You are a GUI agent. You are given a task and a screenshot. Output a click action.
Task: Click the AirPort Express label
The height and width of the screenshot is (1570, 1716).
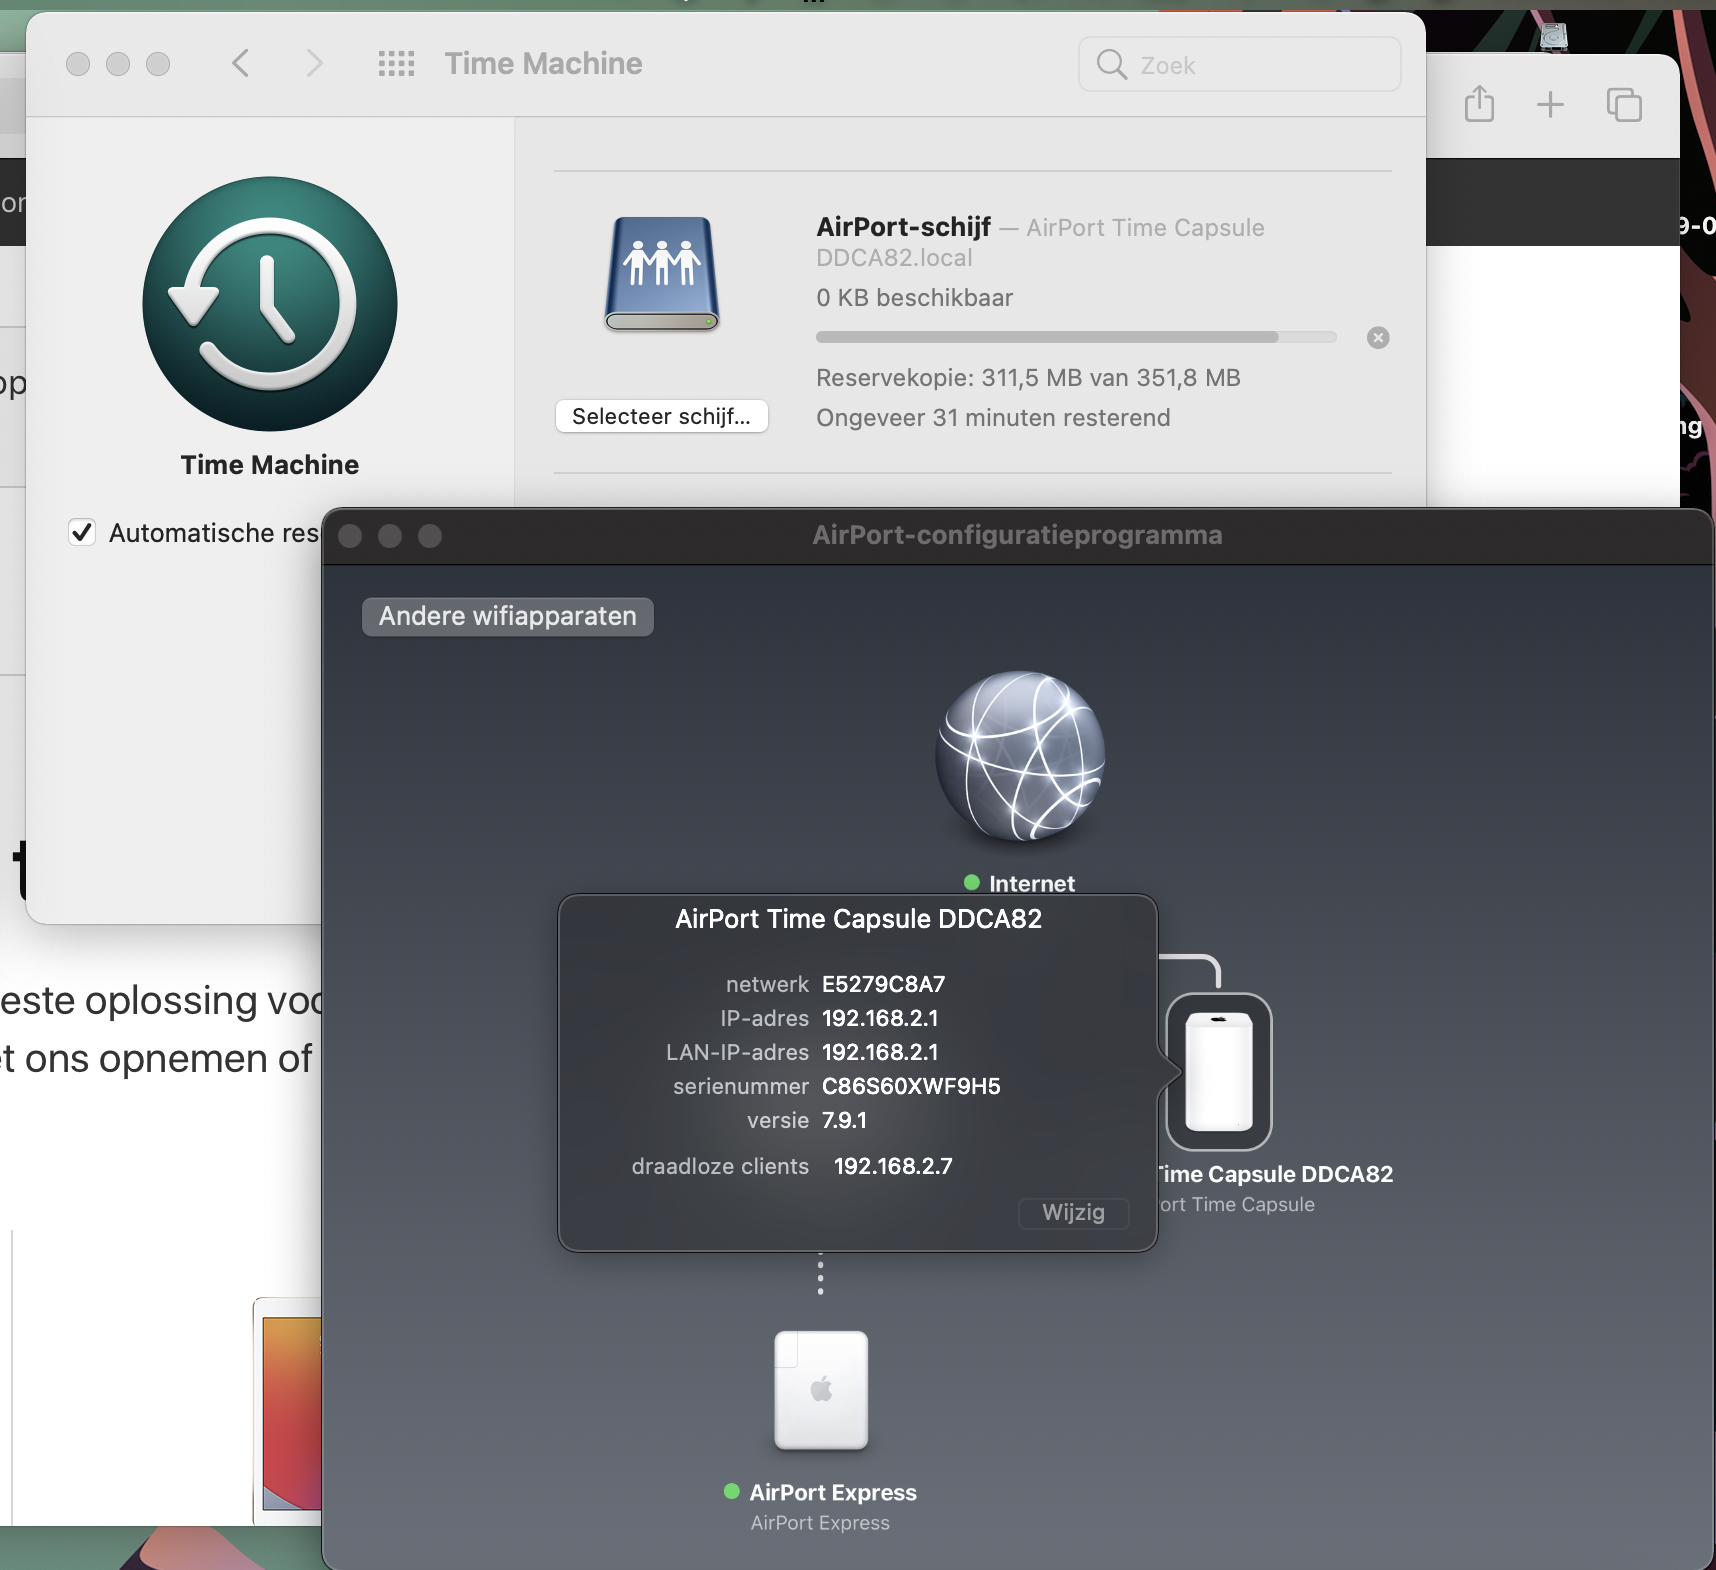[833, 1492]
